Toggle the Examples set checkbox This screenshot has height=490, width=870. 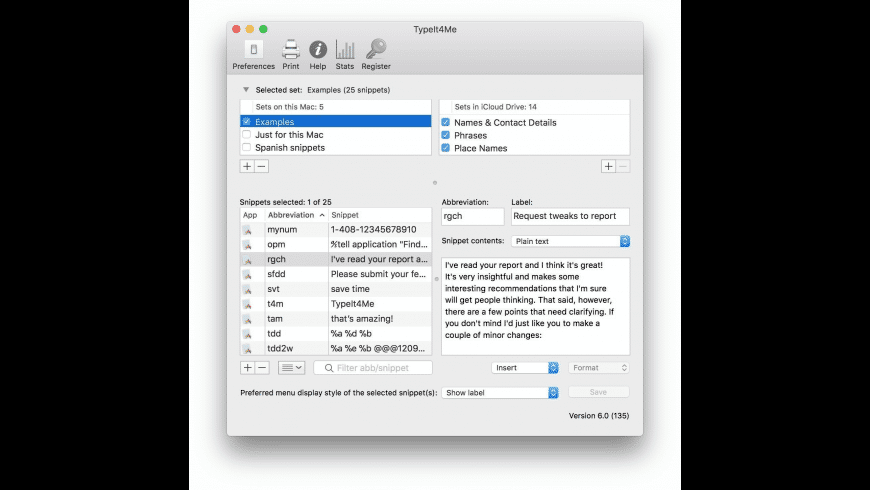(246, 122)
